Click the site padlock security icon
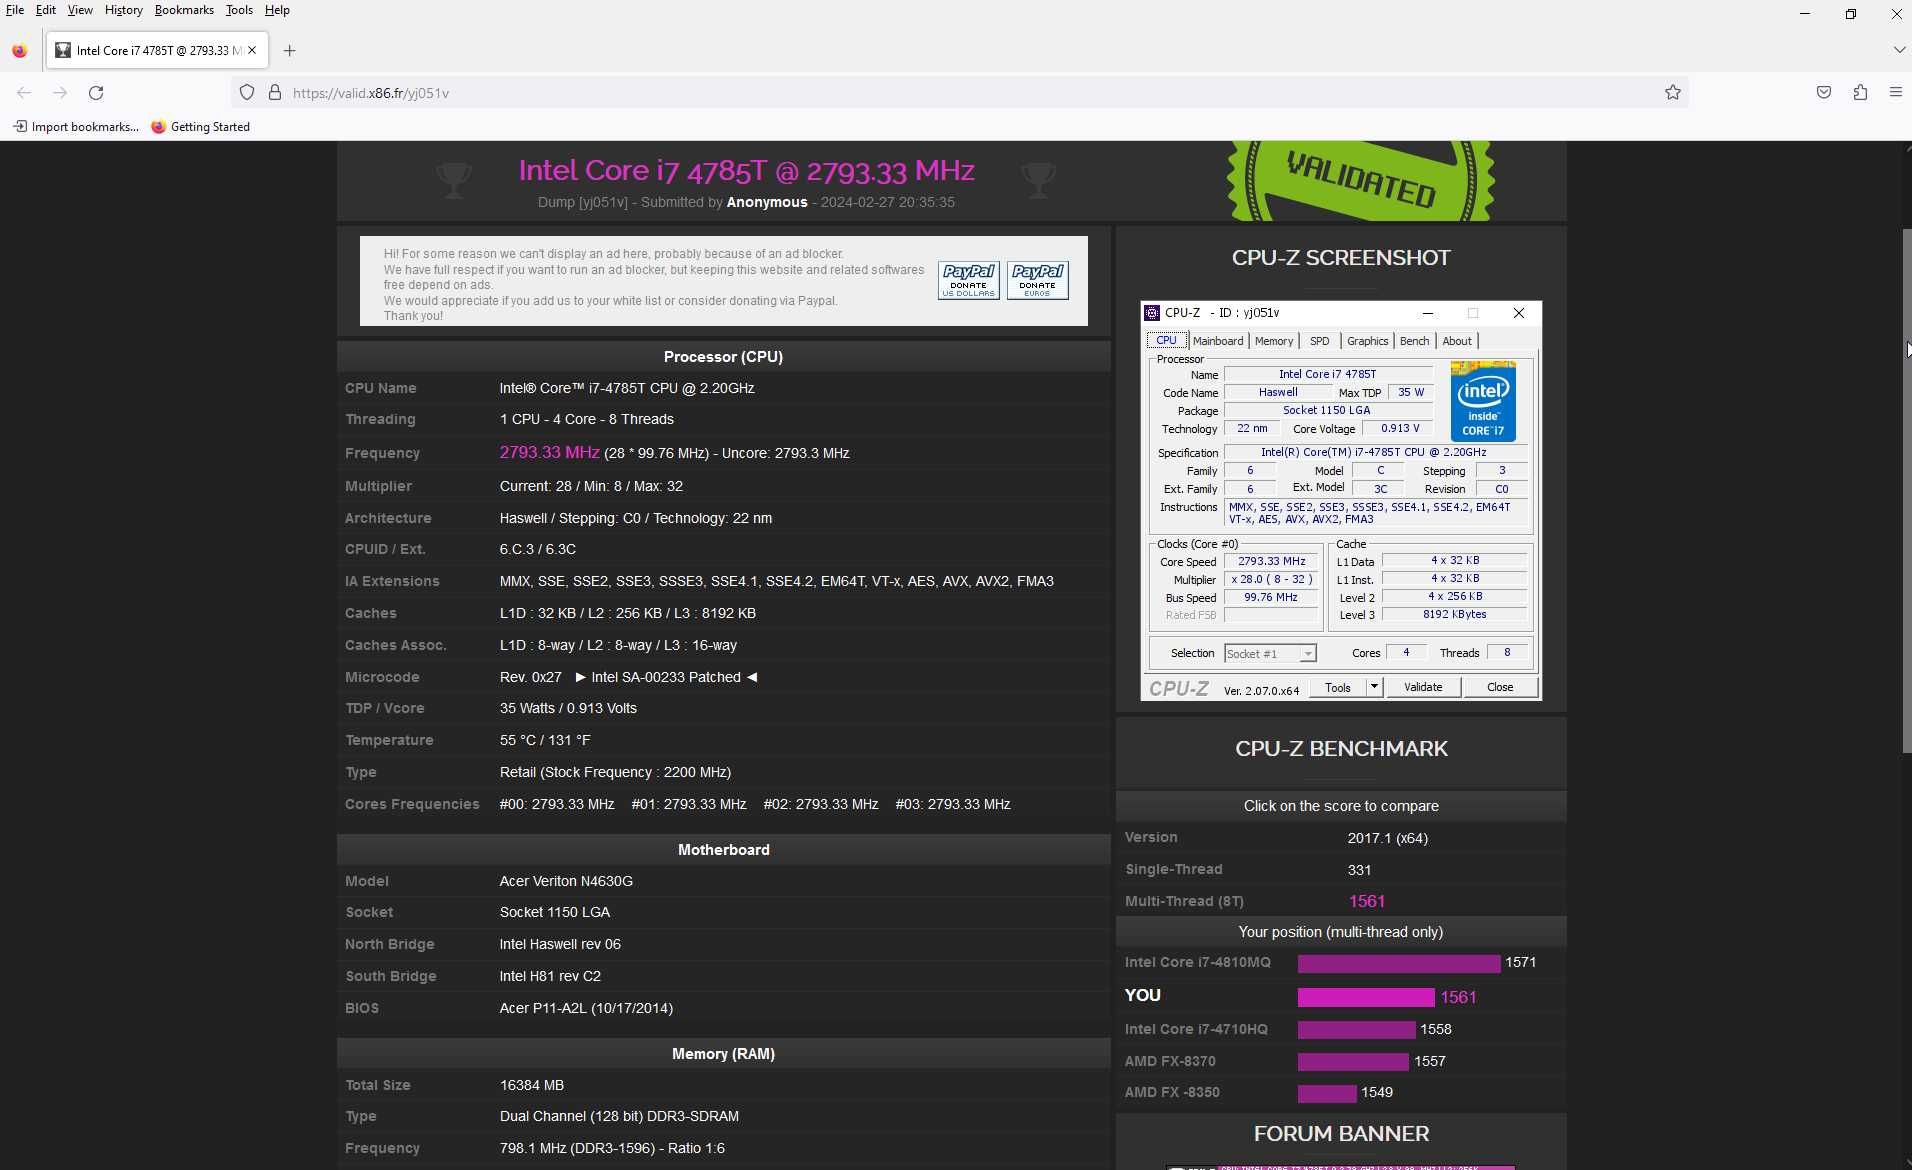Viewport: 1912px width, 1170px height. 275,93
